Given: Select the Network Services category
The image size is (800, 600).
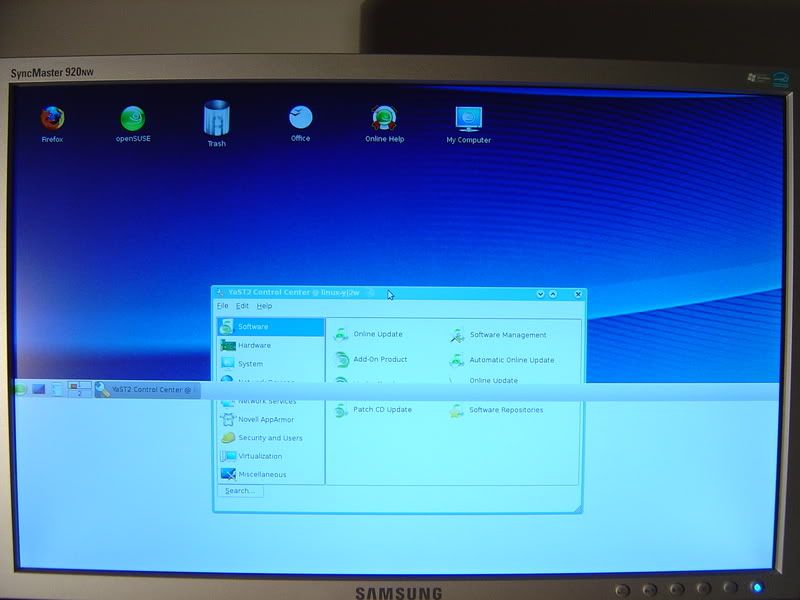Looking at the screenshot, I should (x=271, y=402).
